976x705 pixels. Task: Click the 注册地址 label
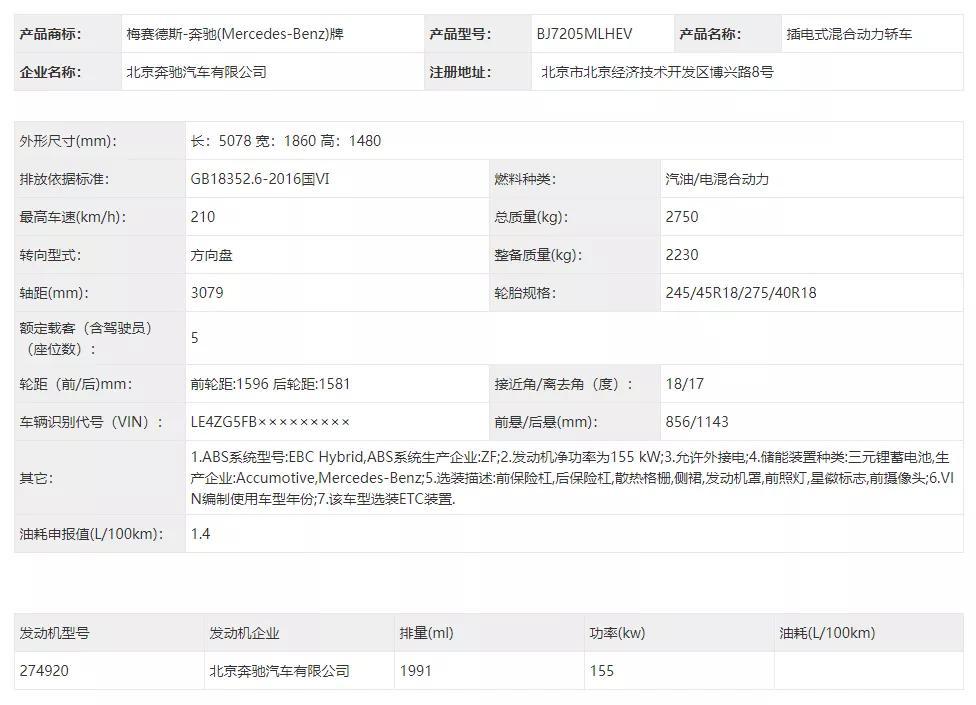click(x=460, y=72)
